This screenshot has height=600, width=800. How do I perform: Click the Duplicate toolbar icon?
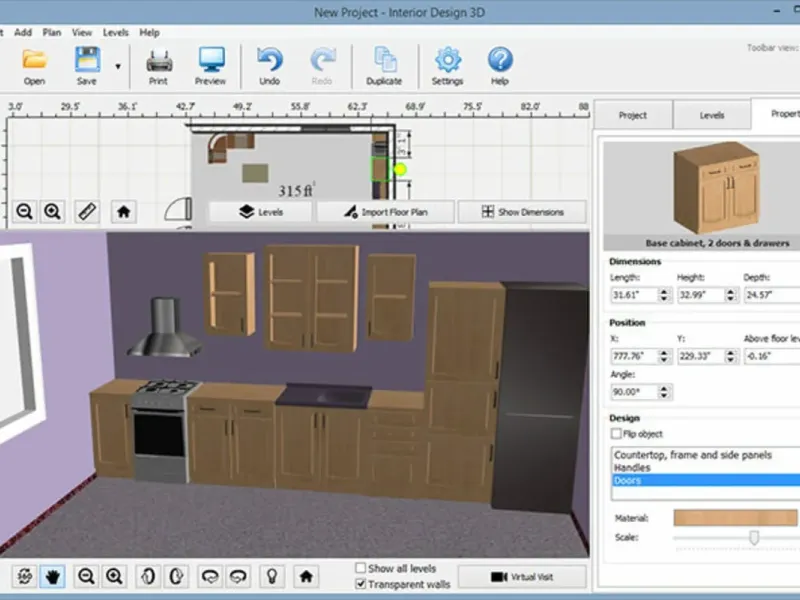[x=384, y=60]
